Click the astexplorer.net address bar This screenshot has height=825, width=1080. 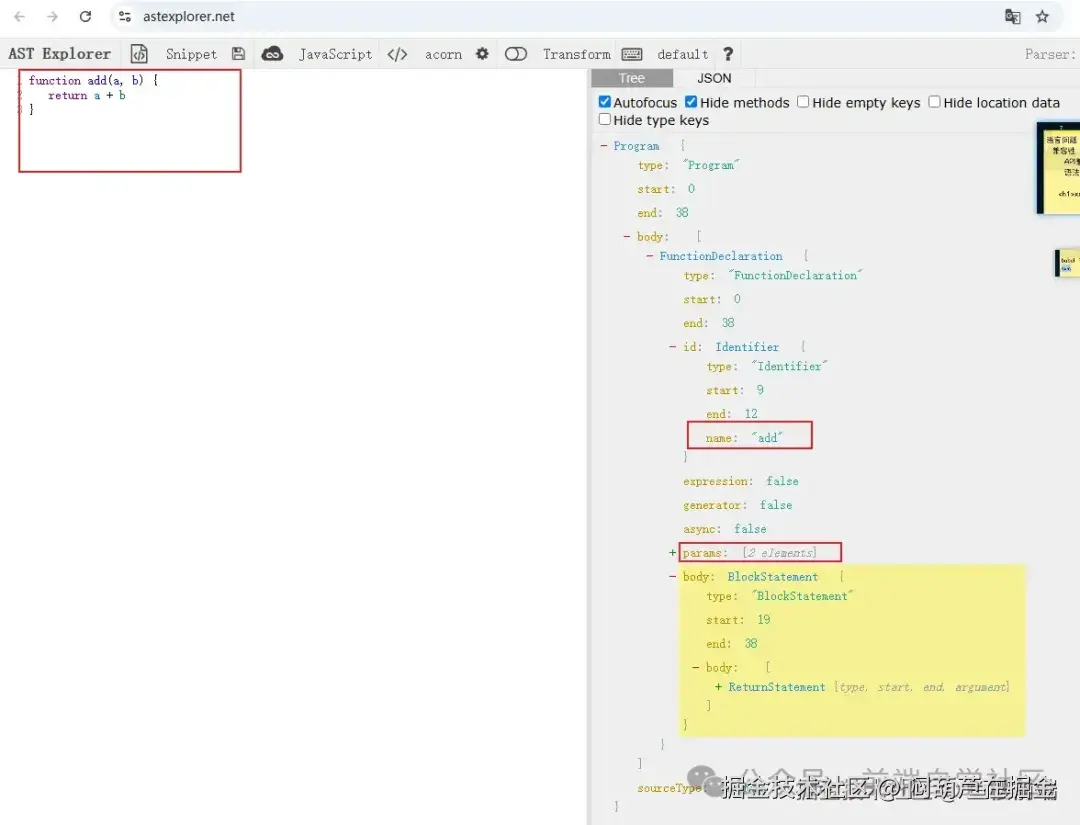tap(551, 17)
